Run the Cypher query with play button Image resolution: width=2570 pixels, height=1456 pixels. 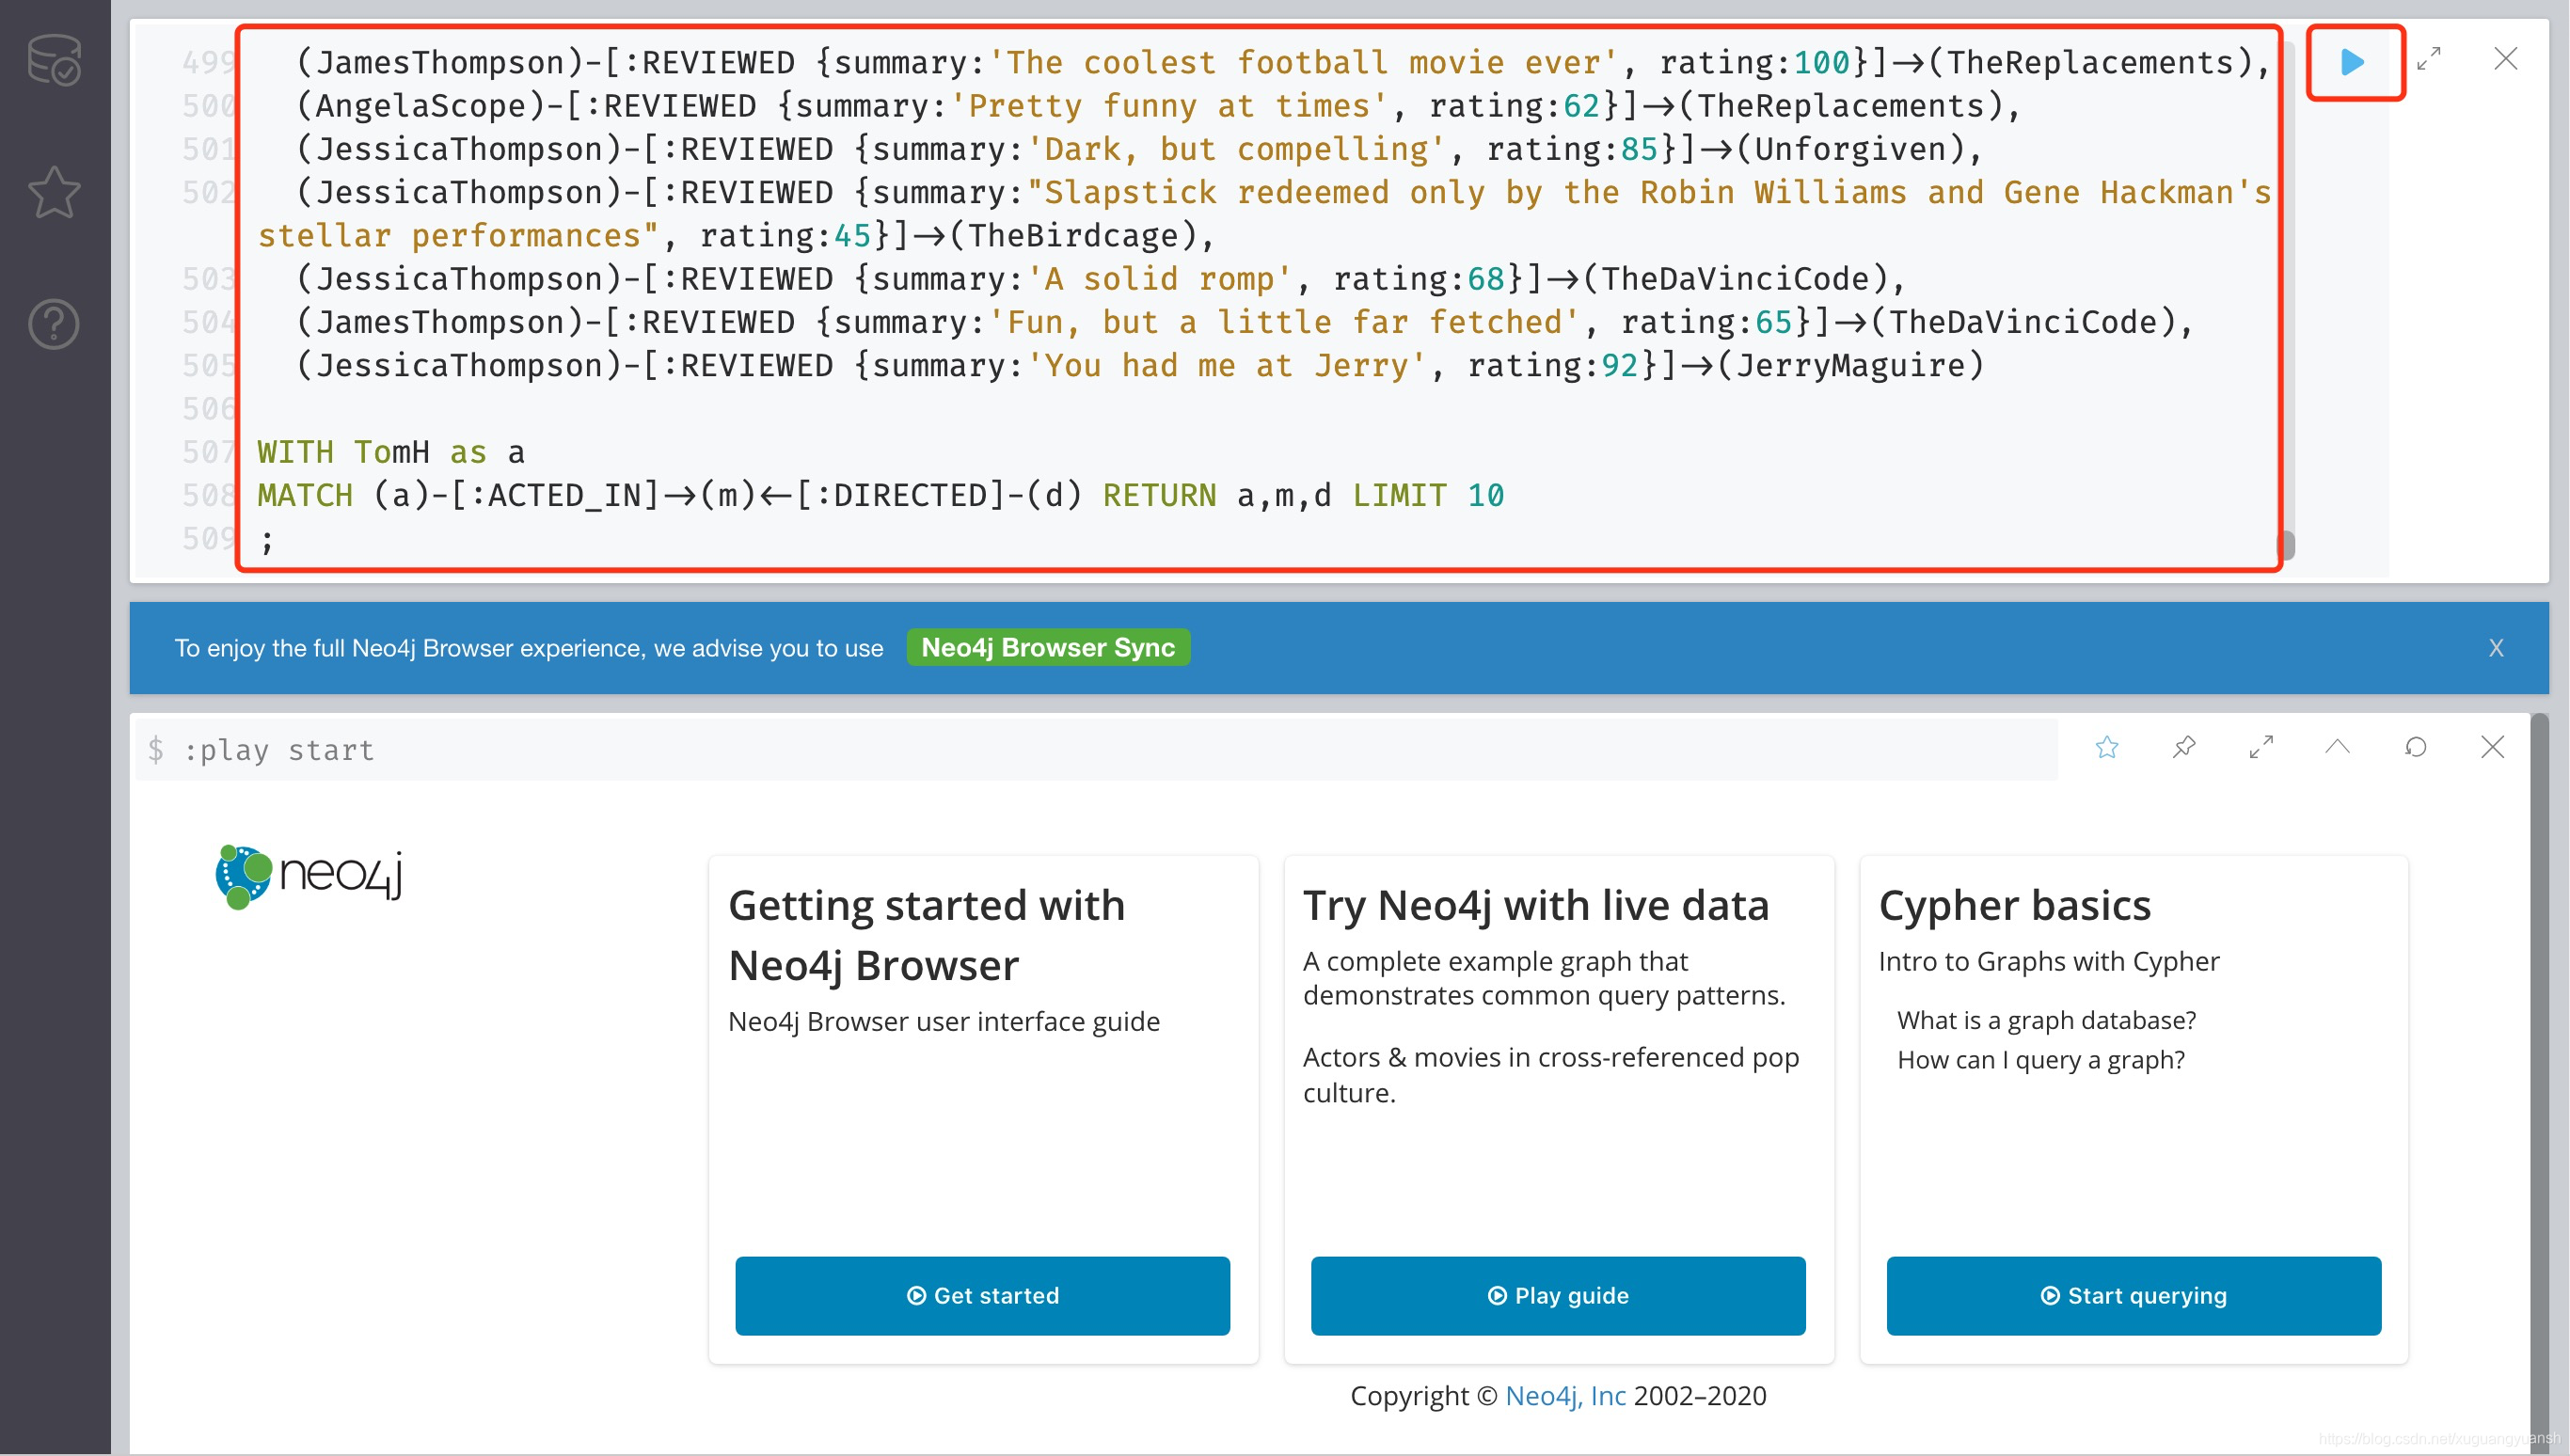pos(2353,62)
